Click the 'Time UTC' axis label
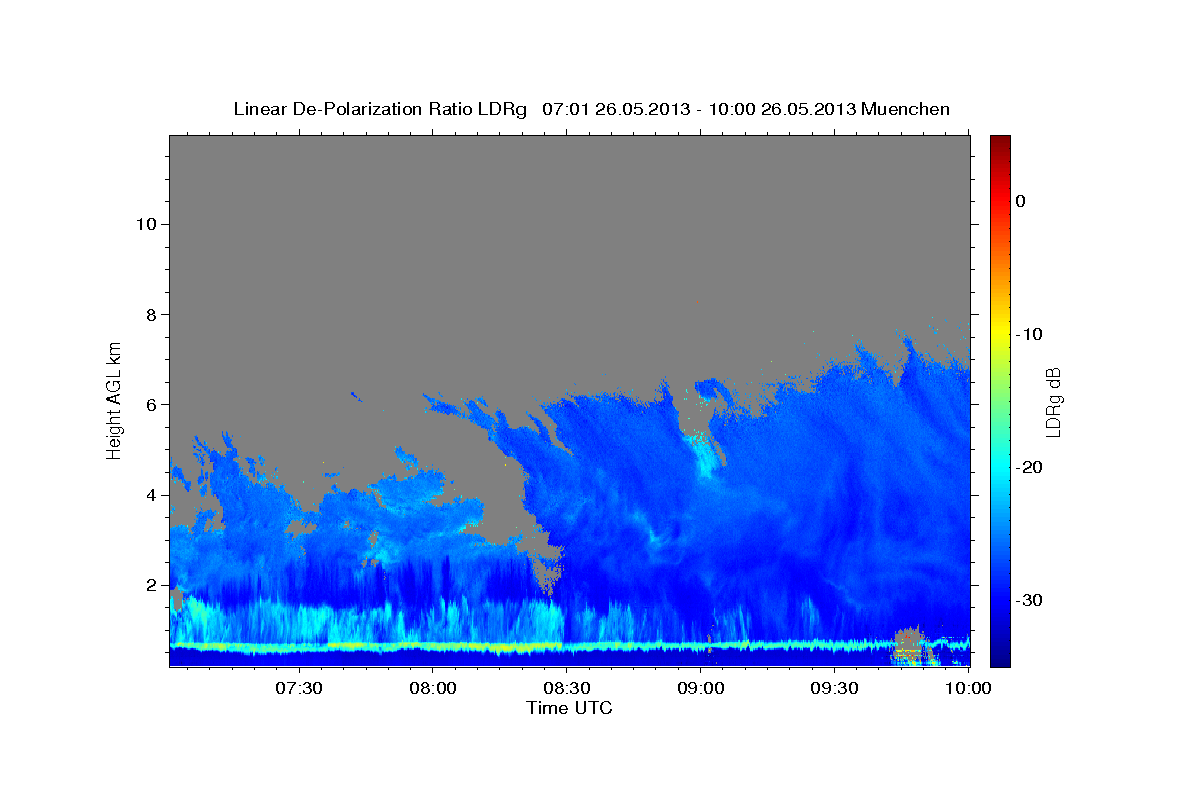 [569, 708]
